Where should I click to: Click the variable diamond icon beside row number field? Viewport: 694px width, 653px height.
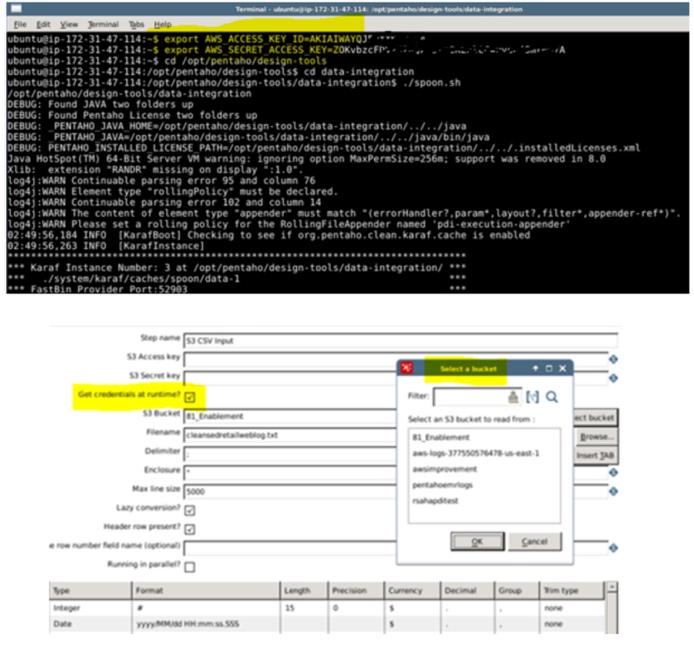613,548
